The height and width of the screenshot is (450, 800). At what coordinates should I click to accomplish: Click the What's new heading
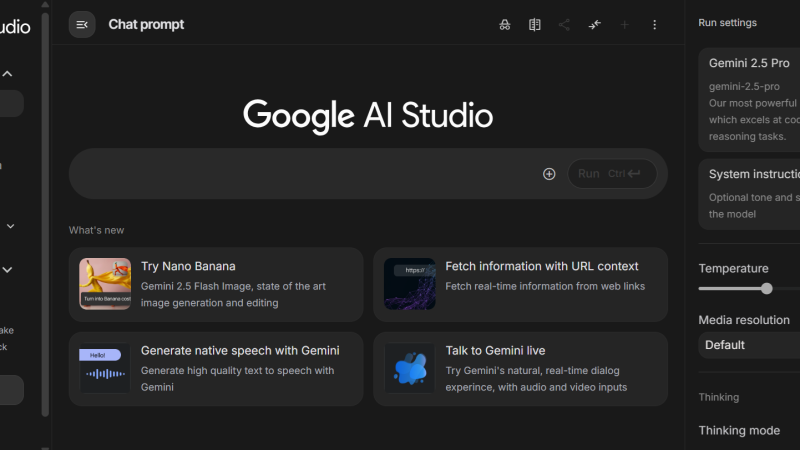96,230
